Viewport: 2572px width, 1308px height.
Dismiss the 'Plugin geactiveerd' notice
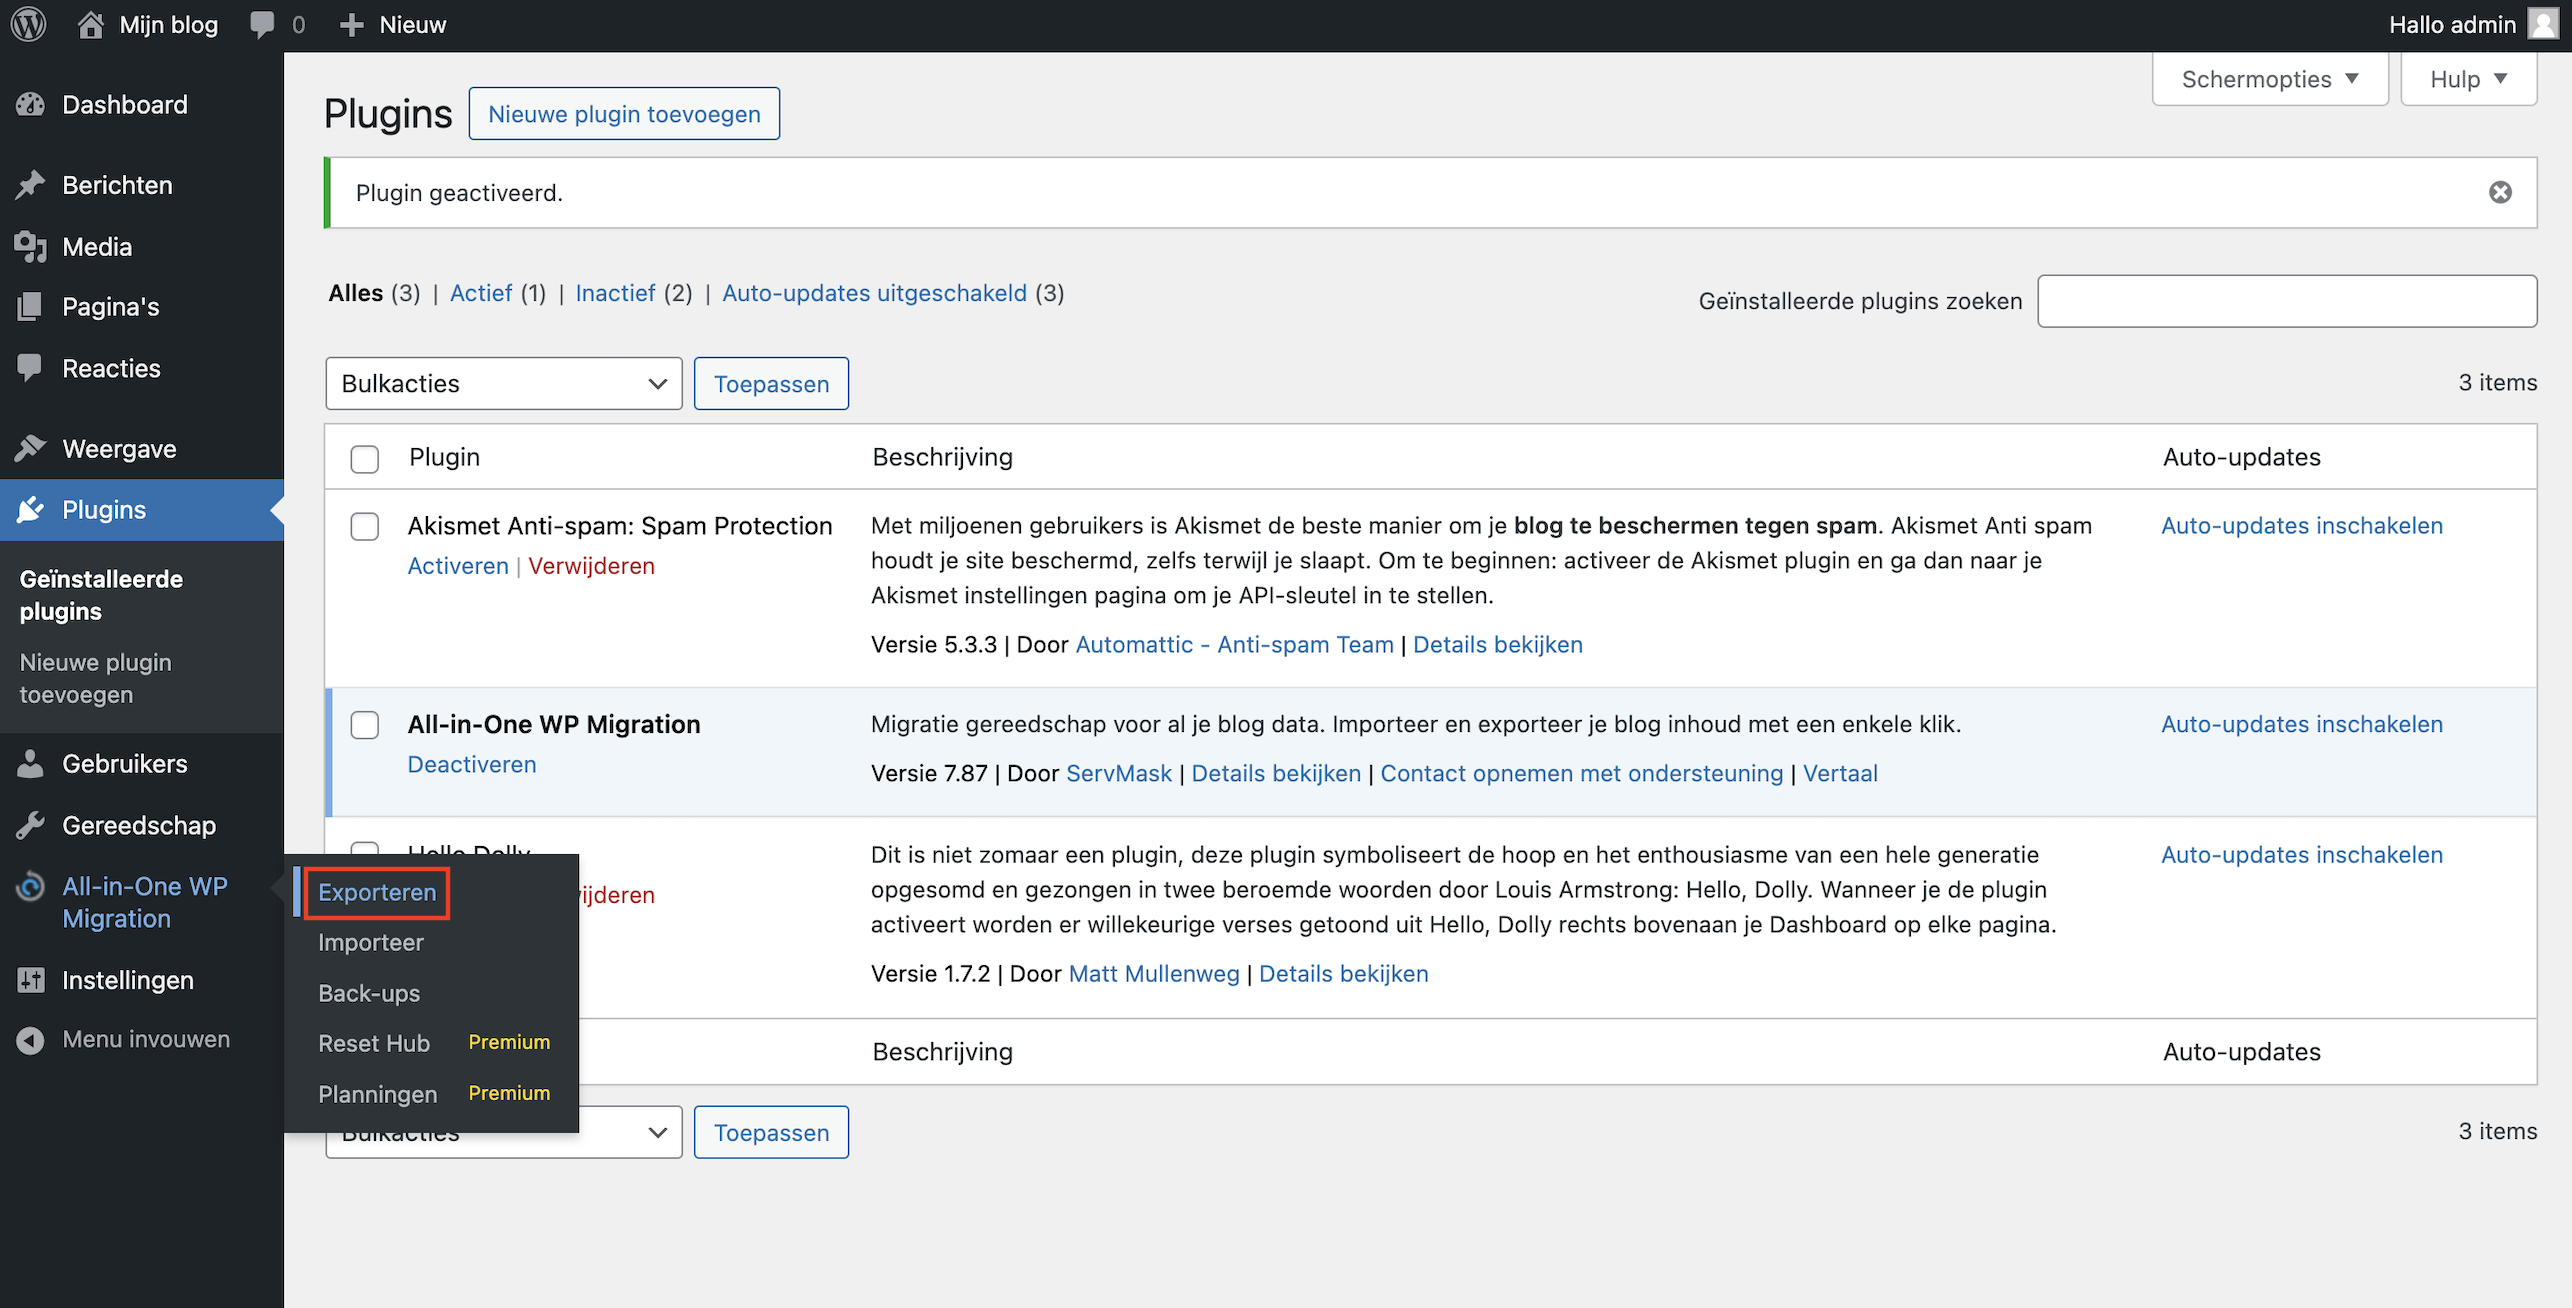click(x=2500, y=192)
